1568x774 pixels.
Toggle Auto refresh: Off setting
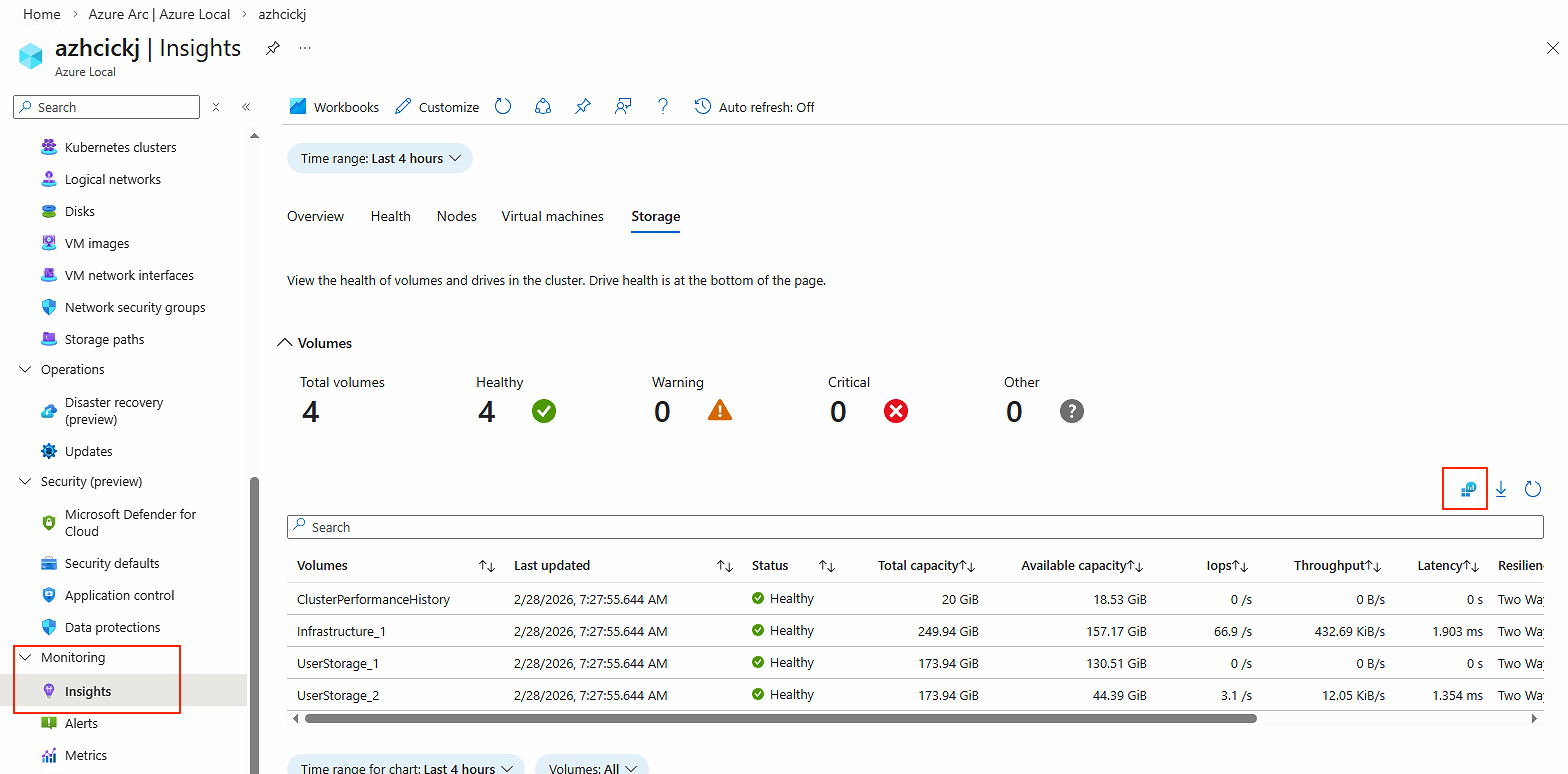point(755,107)
